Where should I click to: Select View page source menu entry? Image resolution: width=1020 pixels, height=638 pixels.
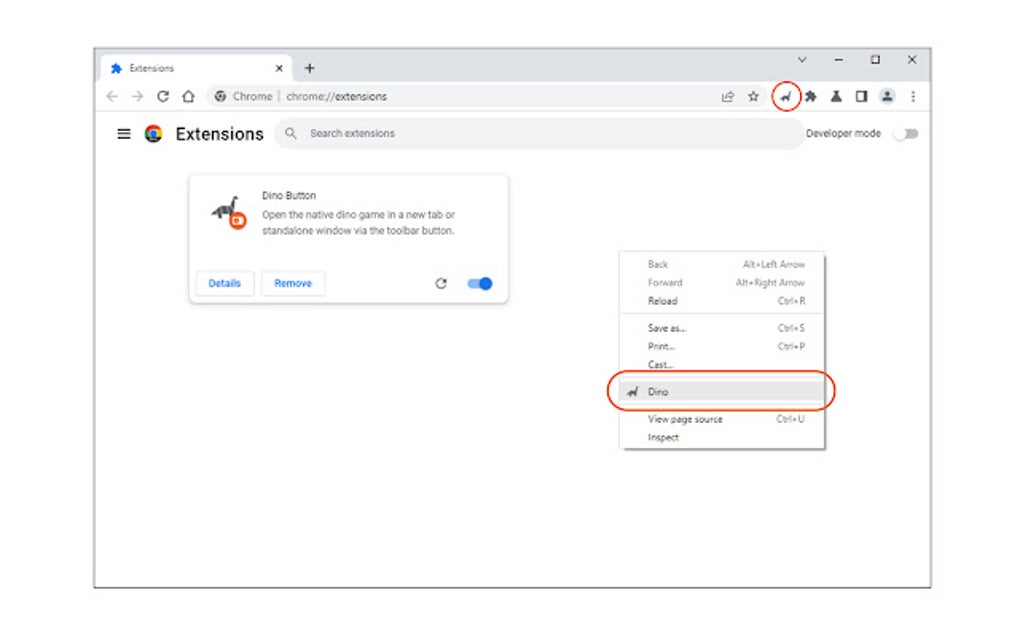coord(684,419)
